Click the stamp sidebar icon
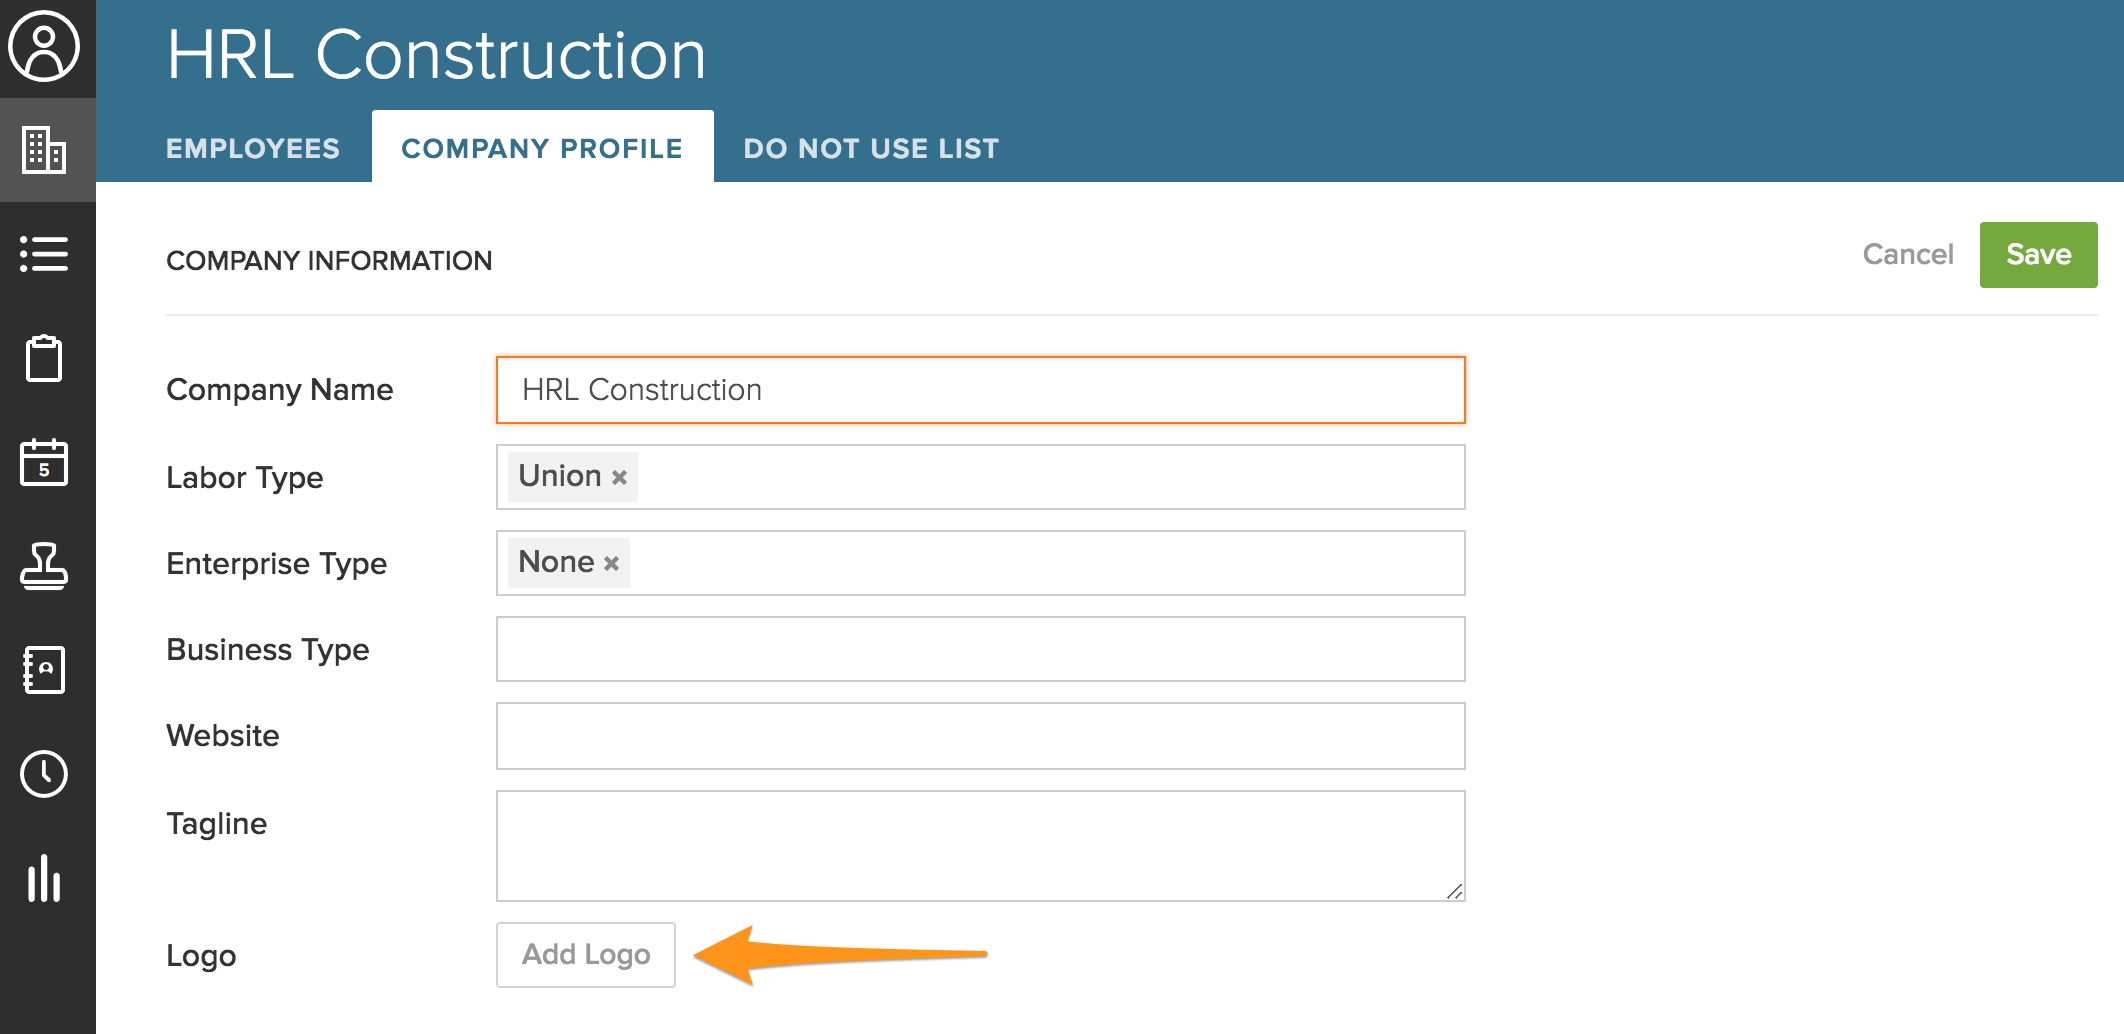This screenshot has width=2124, height=1034. click(44, 566)
